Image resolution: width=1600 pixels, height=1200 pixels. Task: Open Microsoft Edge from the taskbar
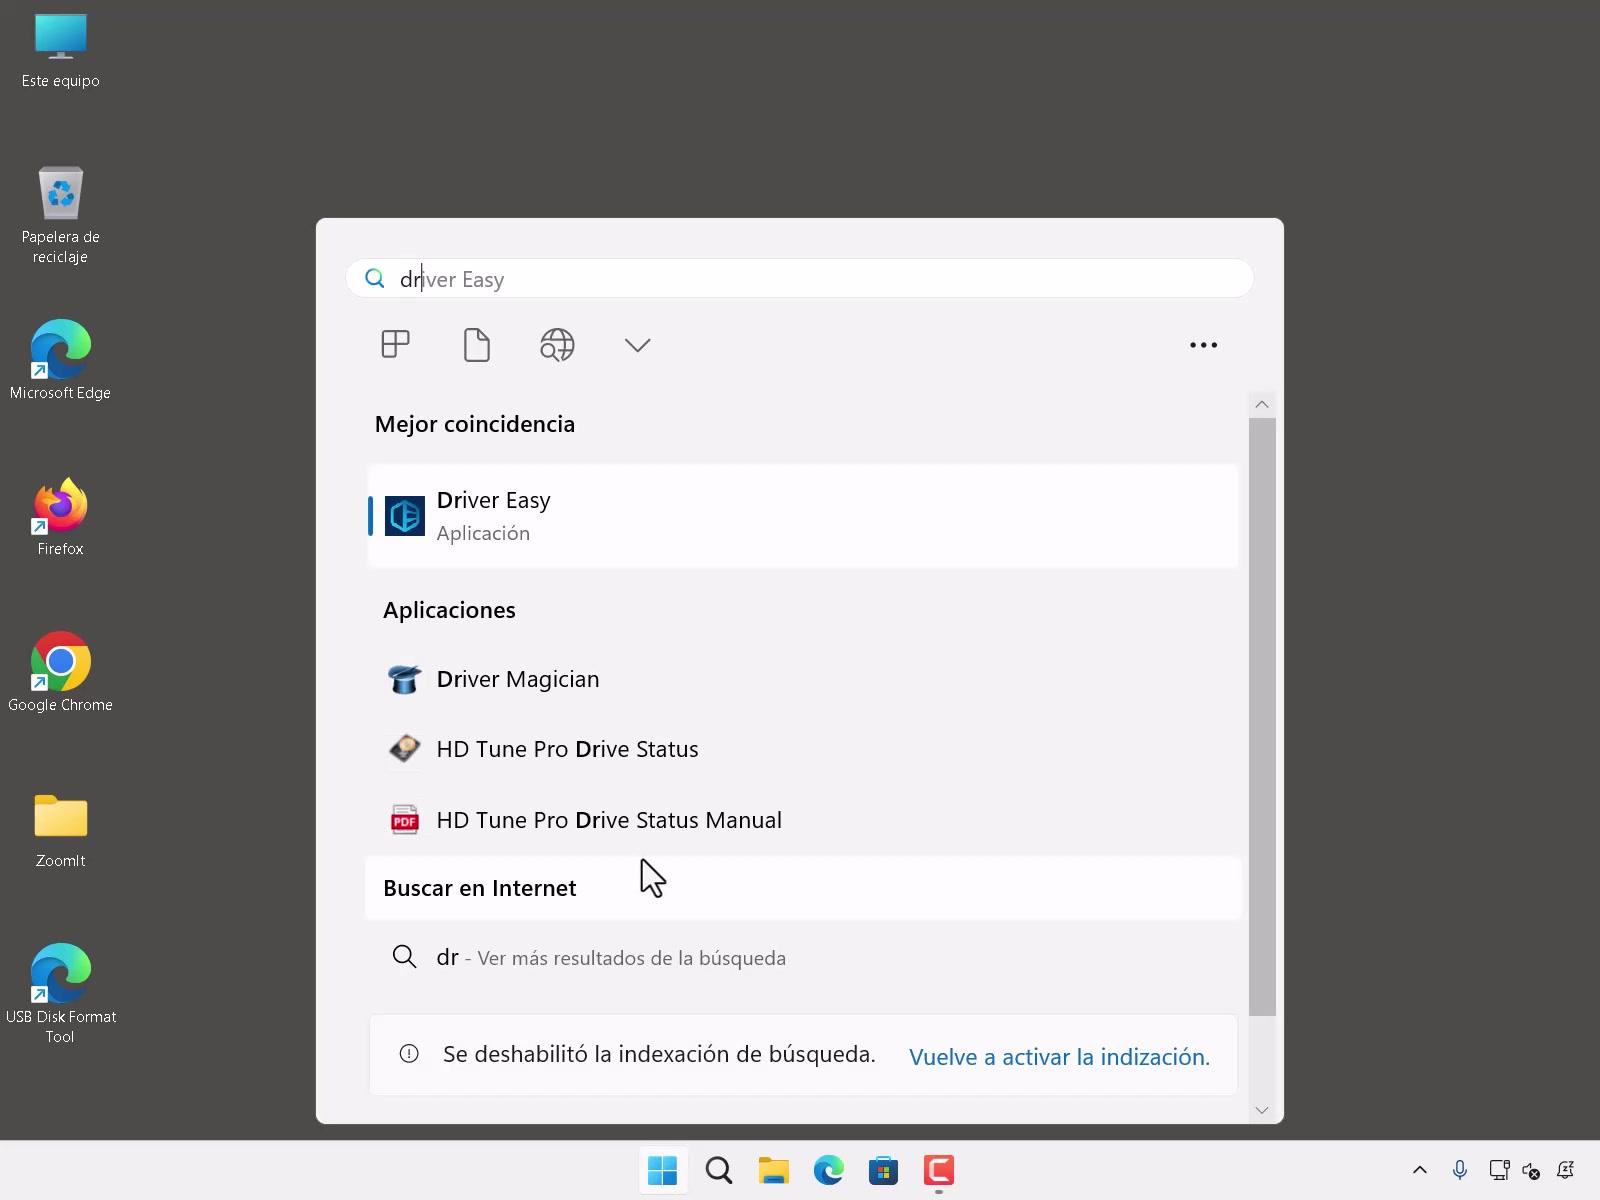pyautogui.click(x=829, y=1170)
